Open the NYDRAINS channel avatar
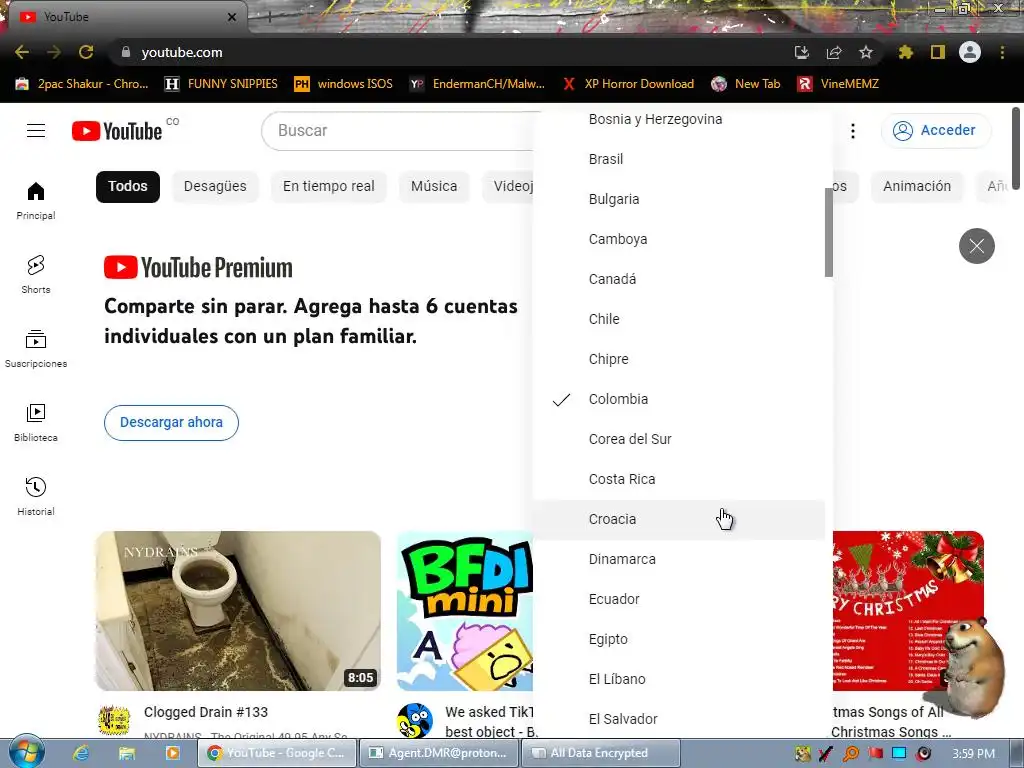1024x768 pixels. click(114, 720)
